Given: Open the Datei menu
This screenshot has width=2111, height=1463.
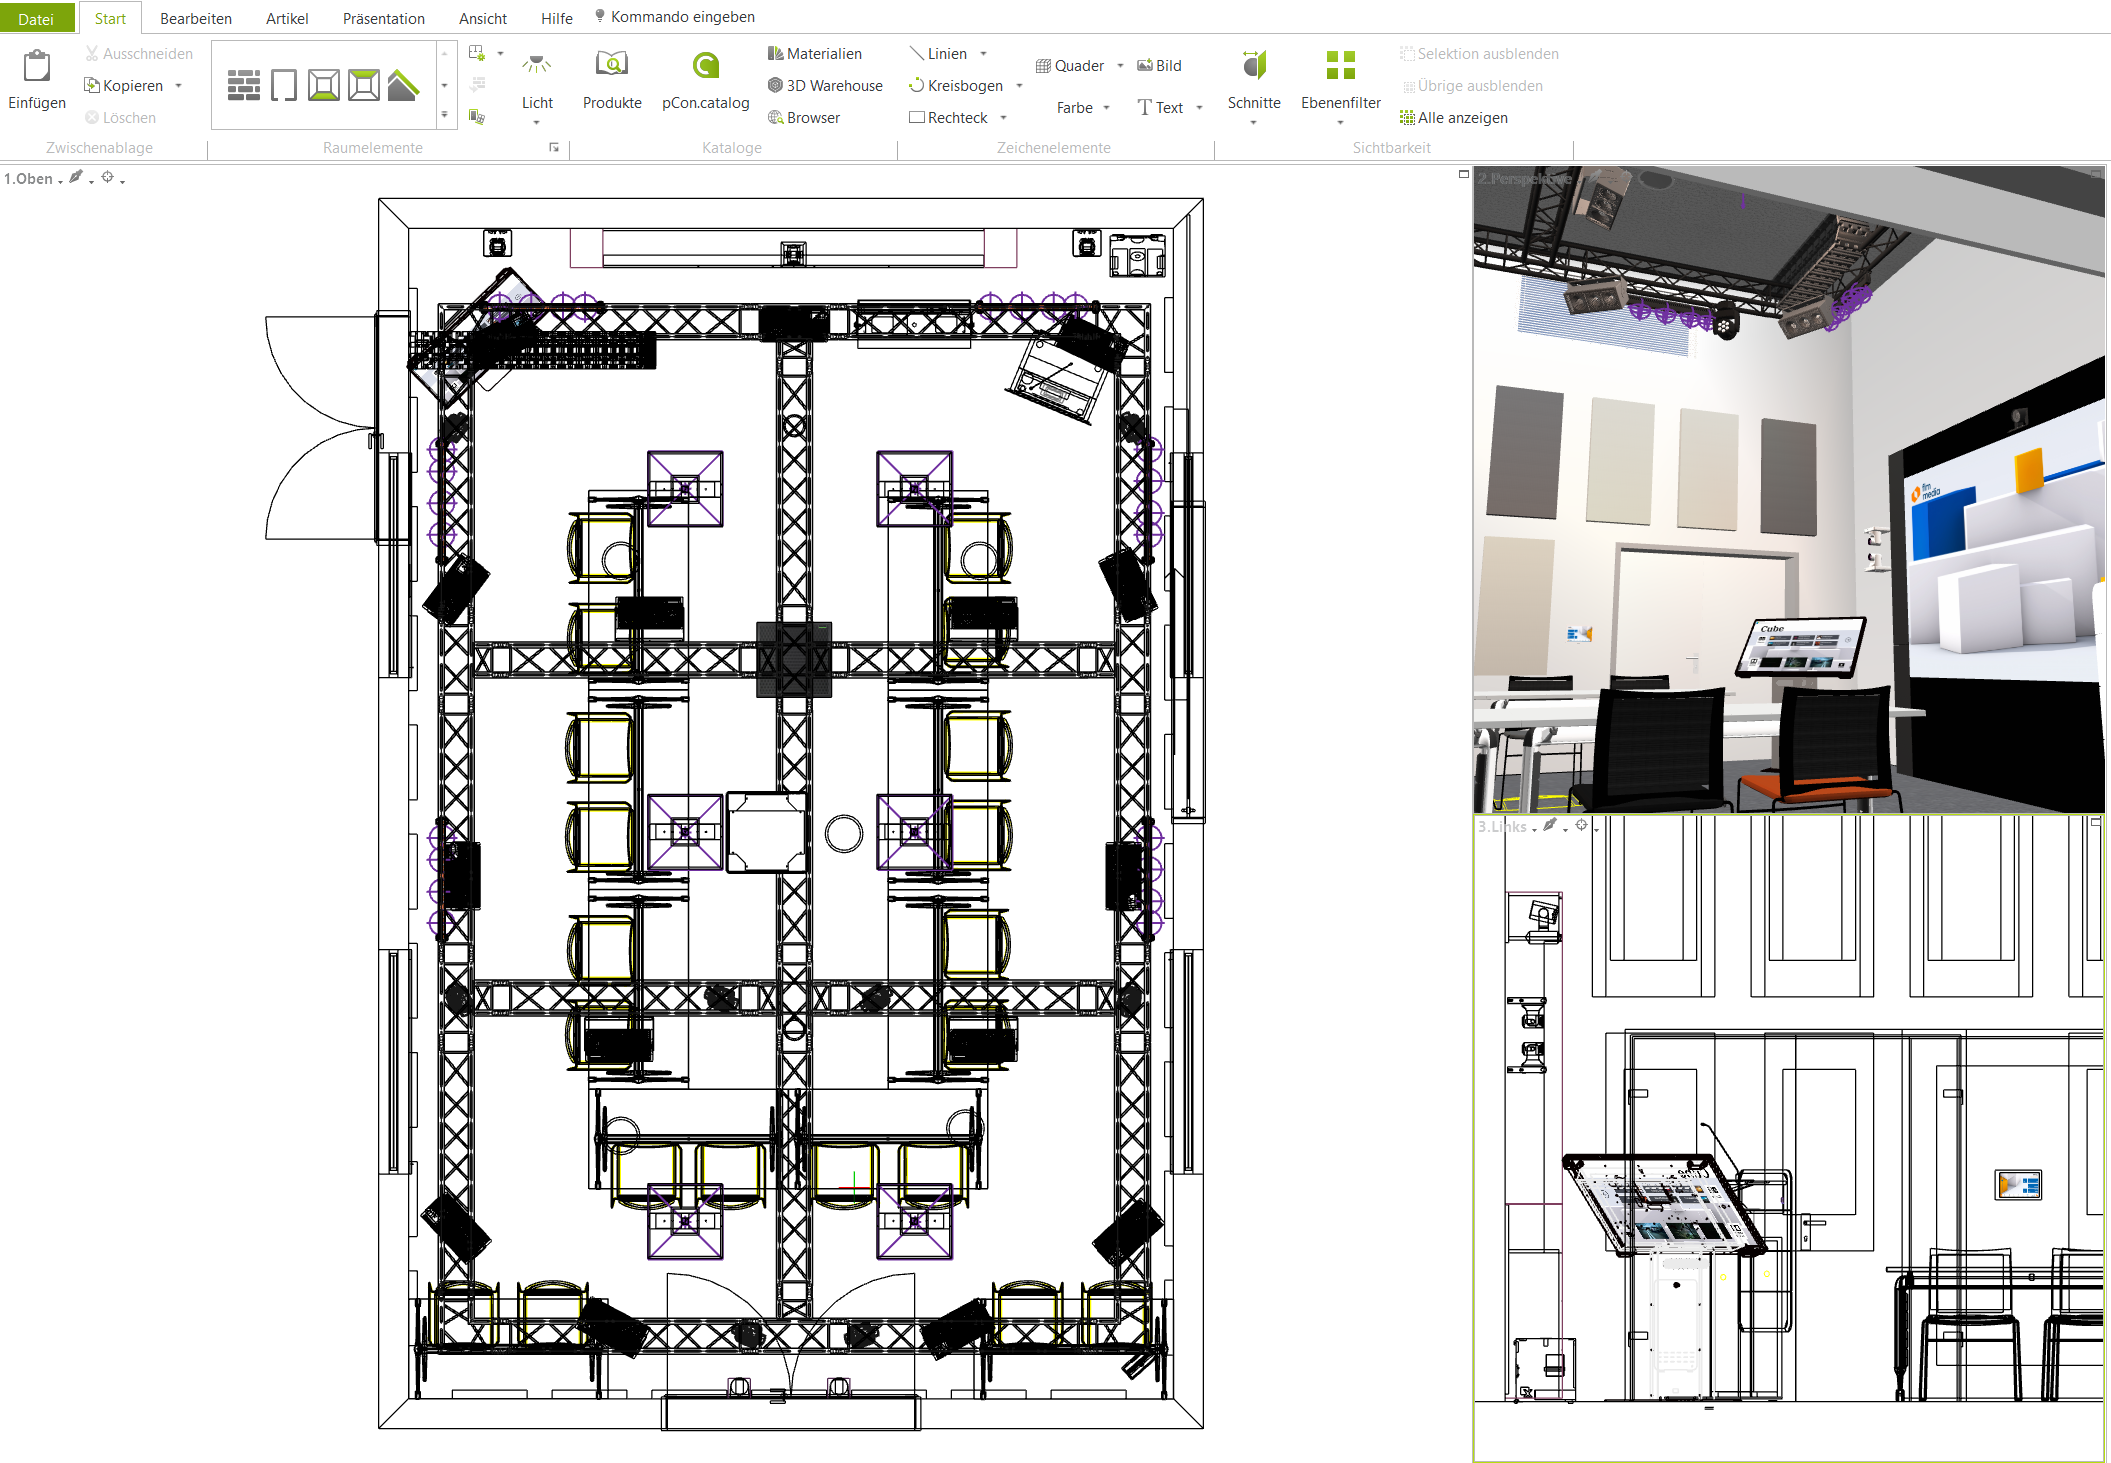Looking at the screenshot, I should 36,18.
